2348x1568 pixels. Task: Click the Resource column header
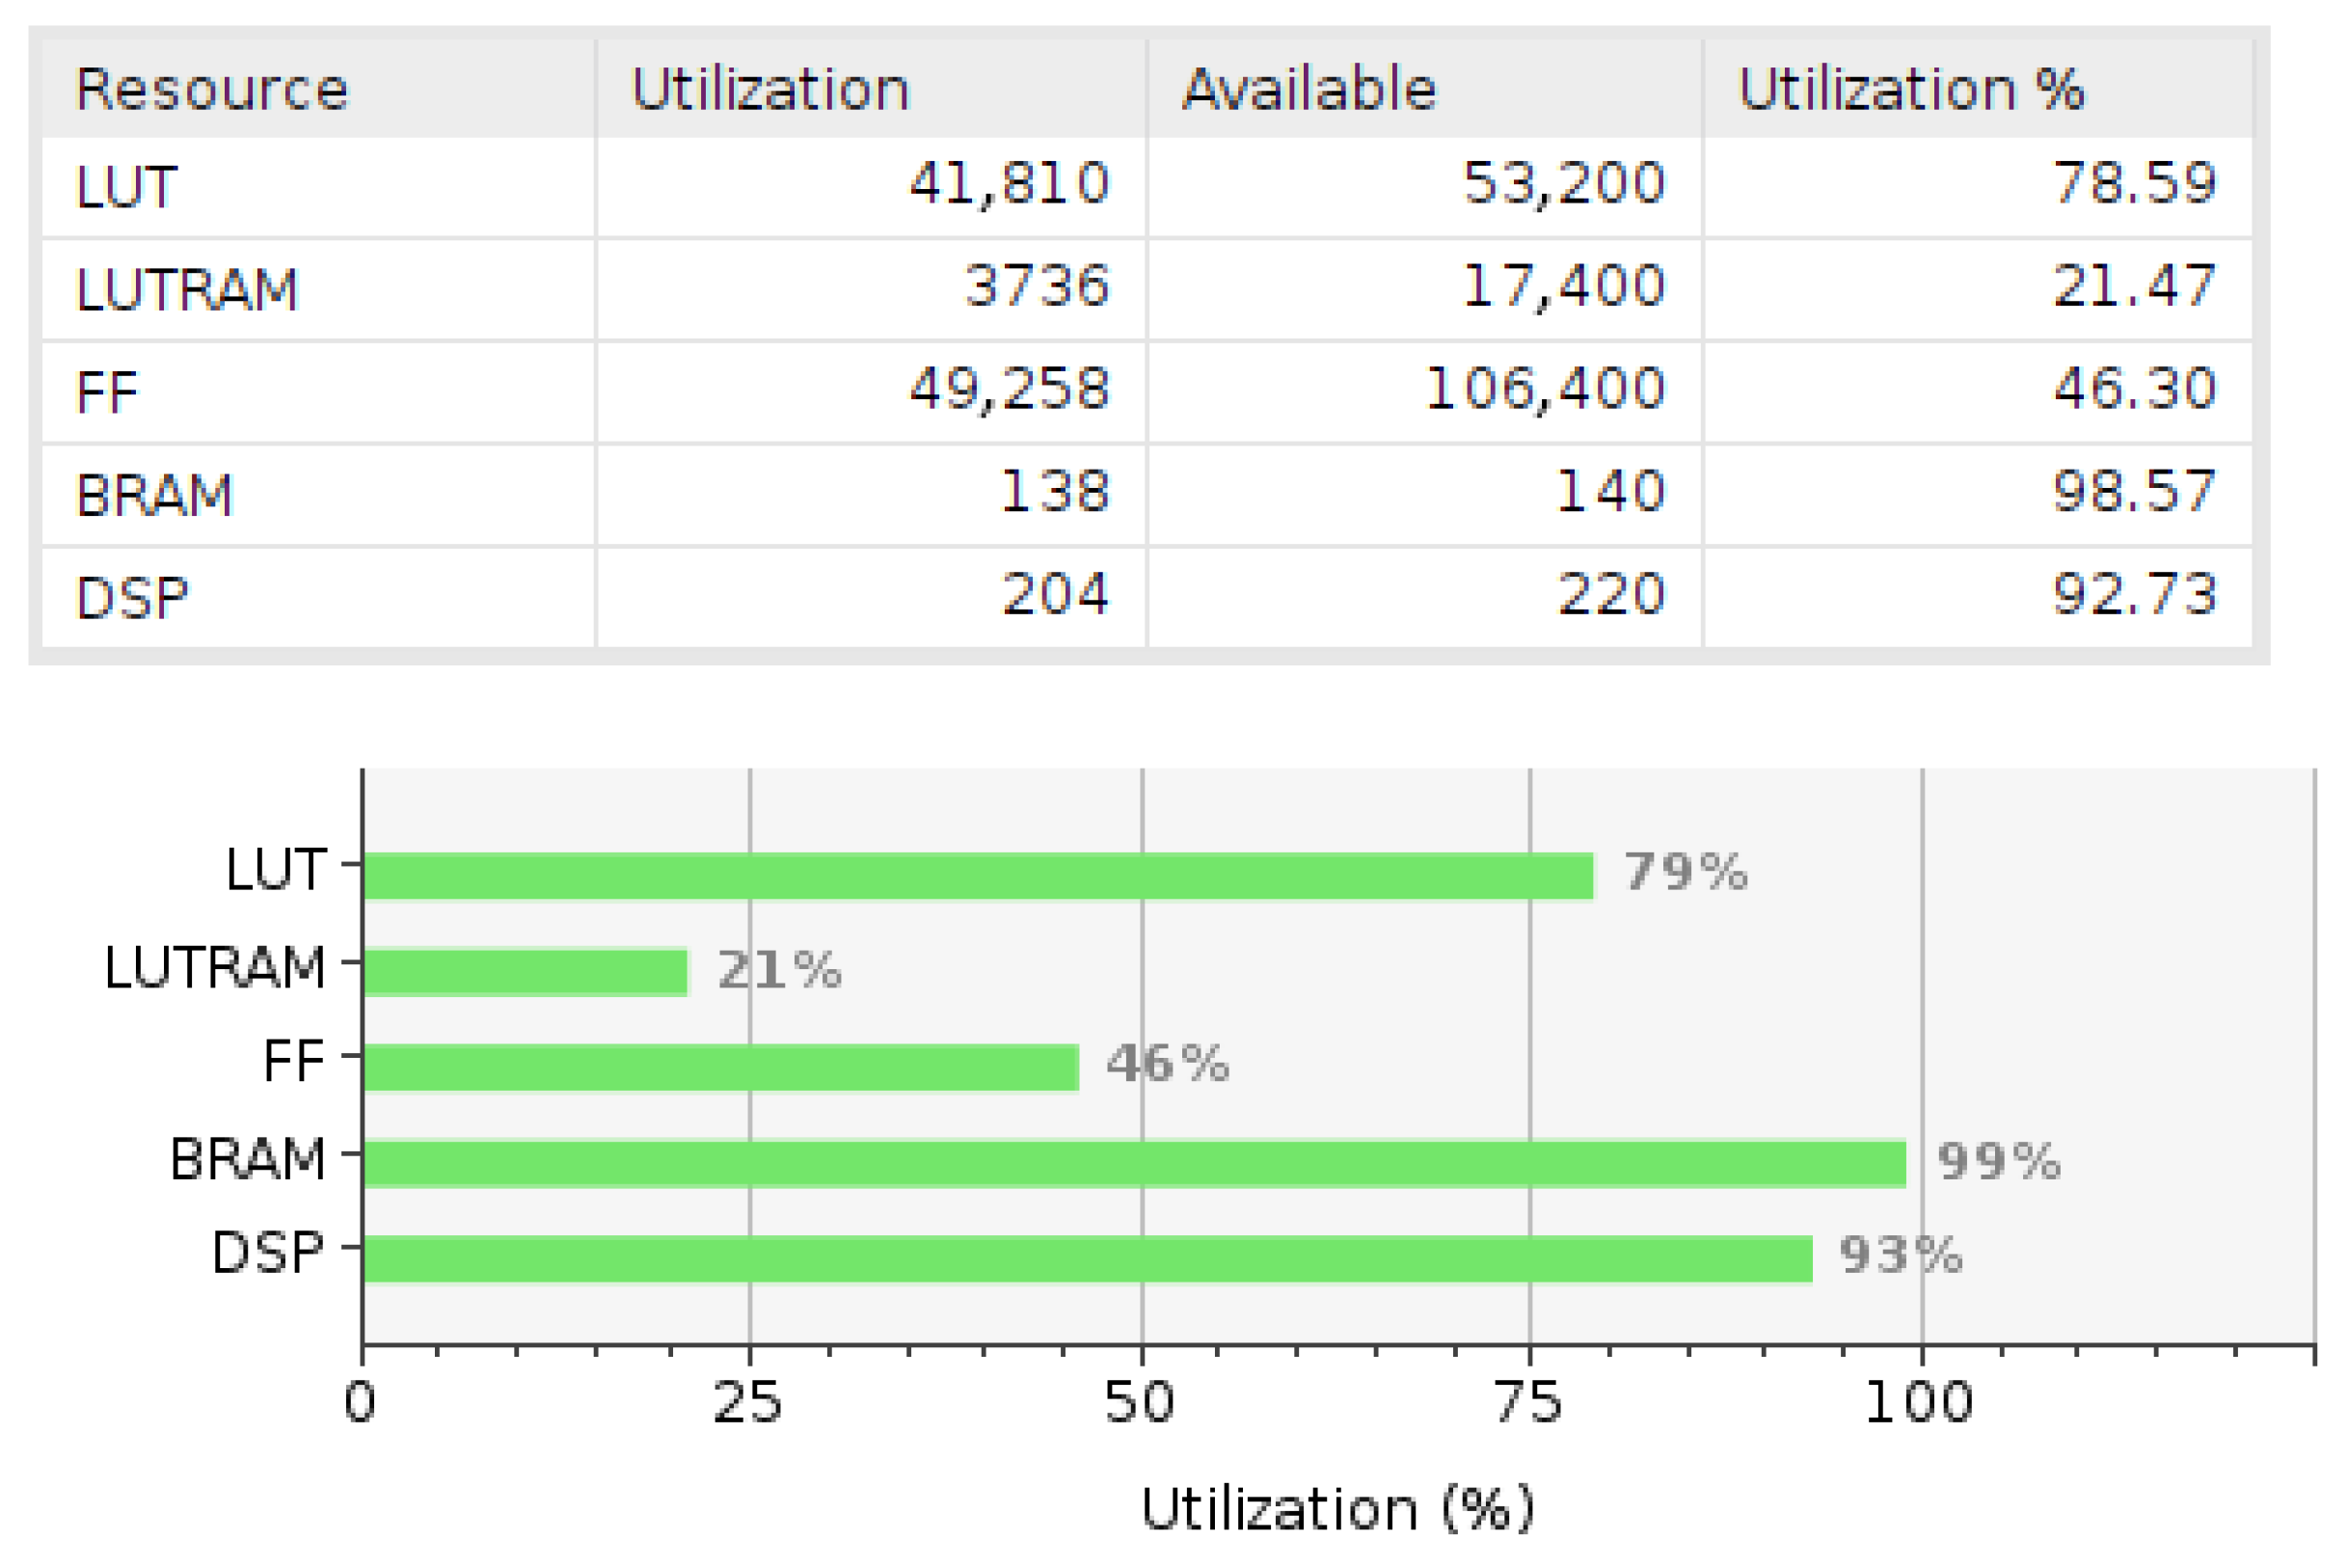pos(212,89)
